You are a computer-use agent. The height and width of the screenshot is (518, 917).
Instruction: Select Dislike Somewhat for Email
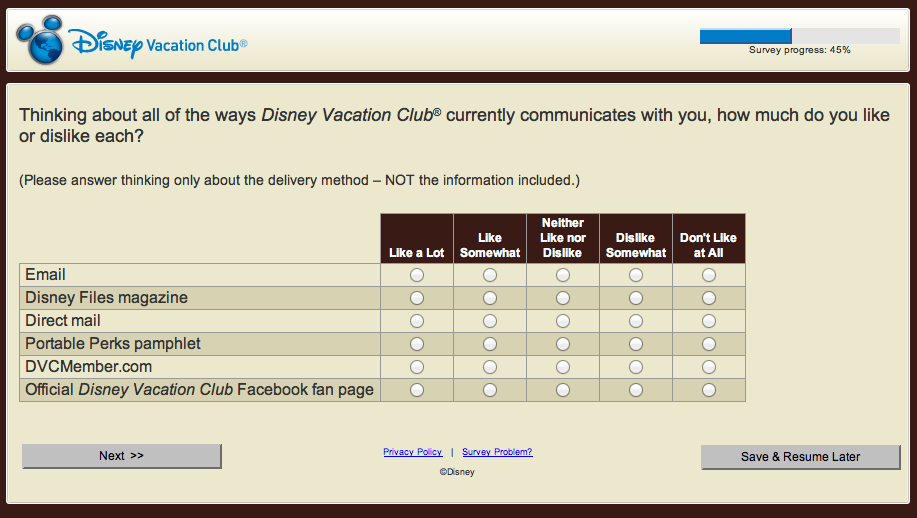pyautogui.click(x=636, y=275)
